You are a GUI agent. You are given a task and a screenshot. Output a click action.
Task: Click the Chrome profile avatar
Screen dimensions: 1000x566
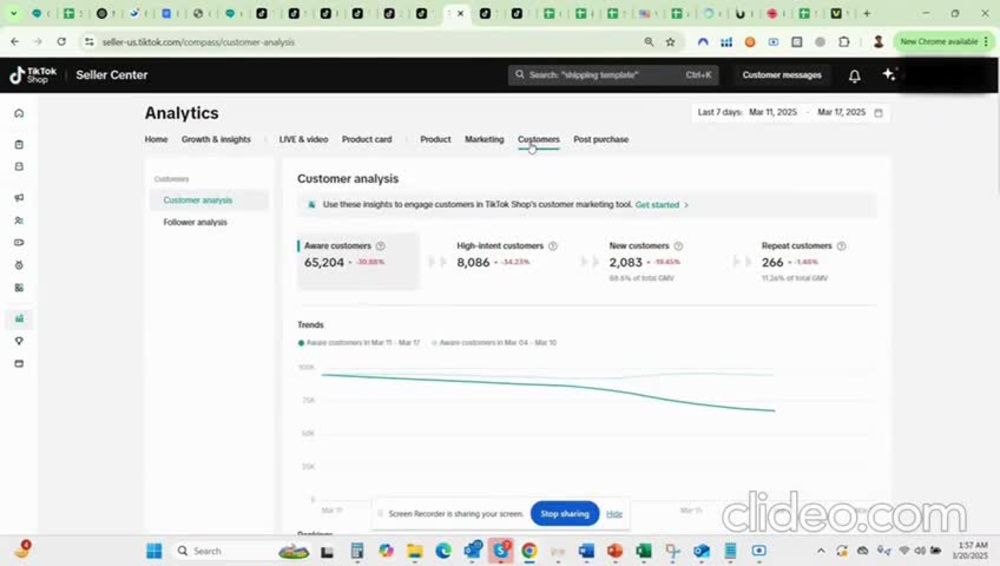point(878,42)
